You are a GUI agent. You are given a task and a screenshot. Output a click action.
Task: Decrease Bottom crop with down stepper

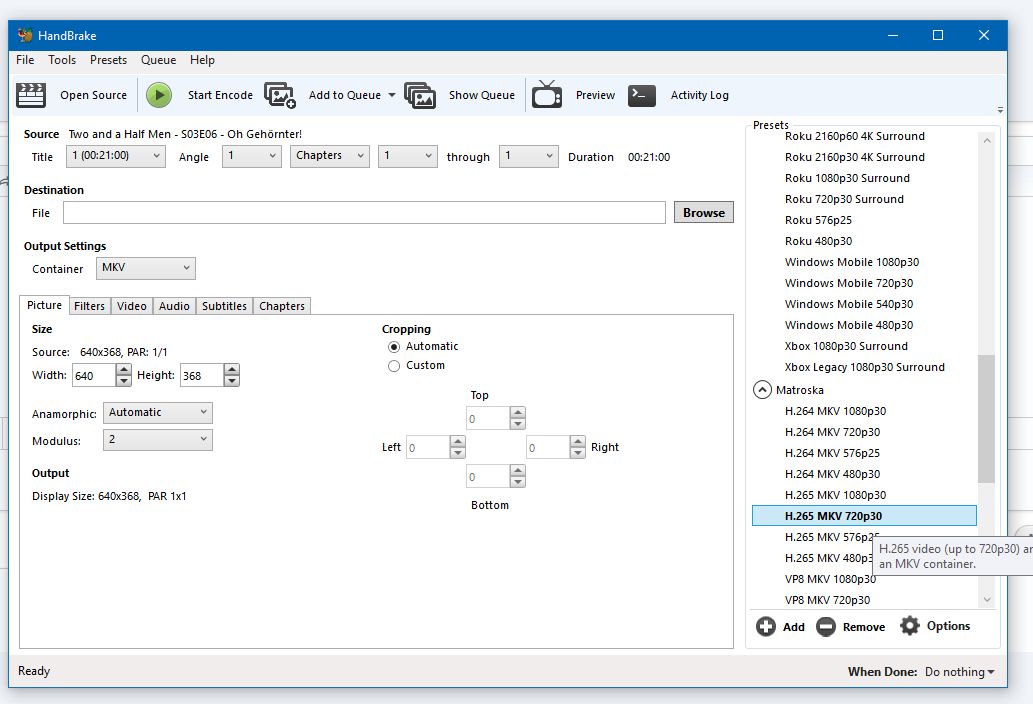click(x=518, y=482)
